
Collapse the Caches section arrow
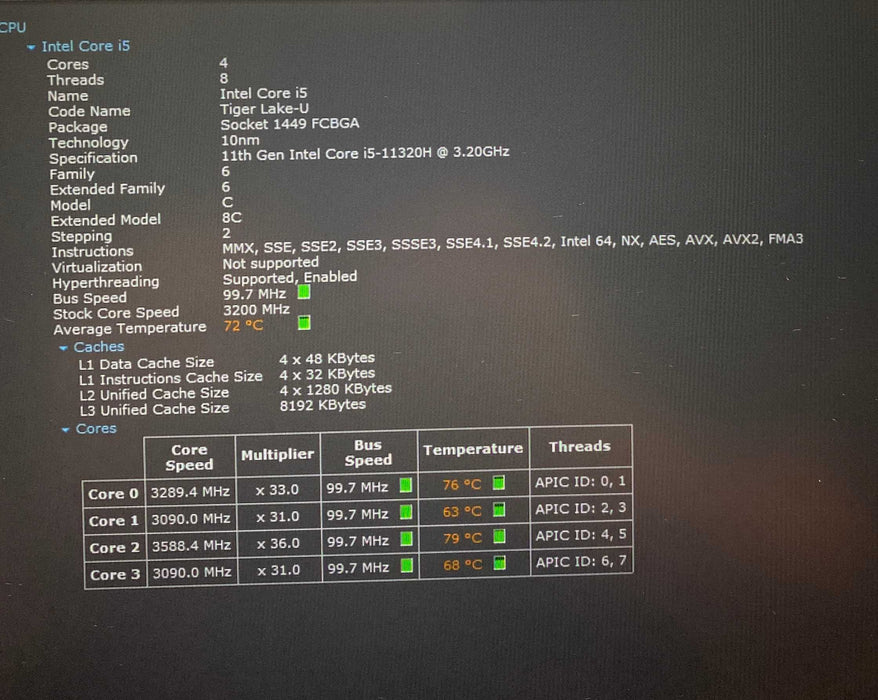point(63,348)
